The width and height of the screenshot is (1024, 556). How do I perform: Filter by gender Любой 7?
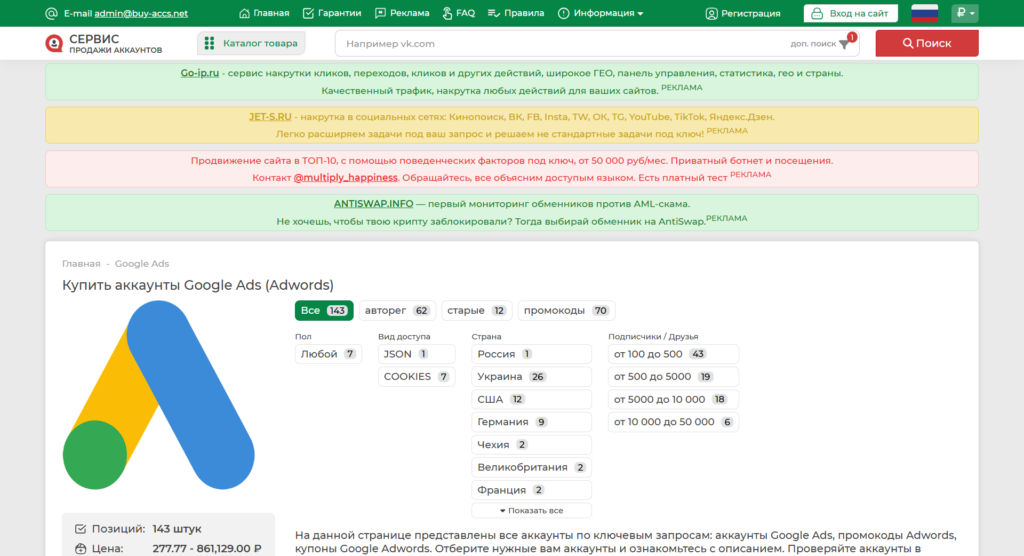point(328,354)
